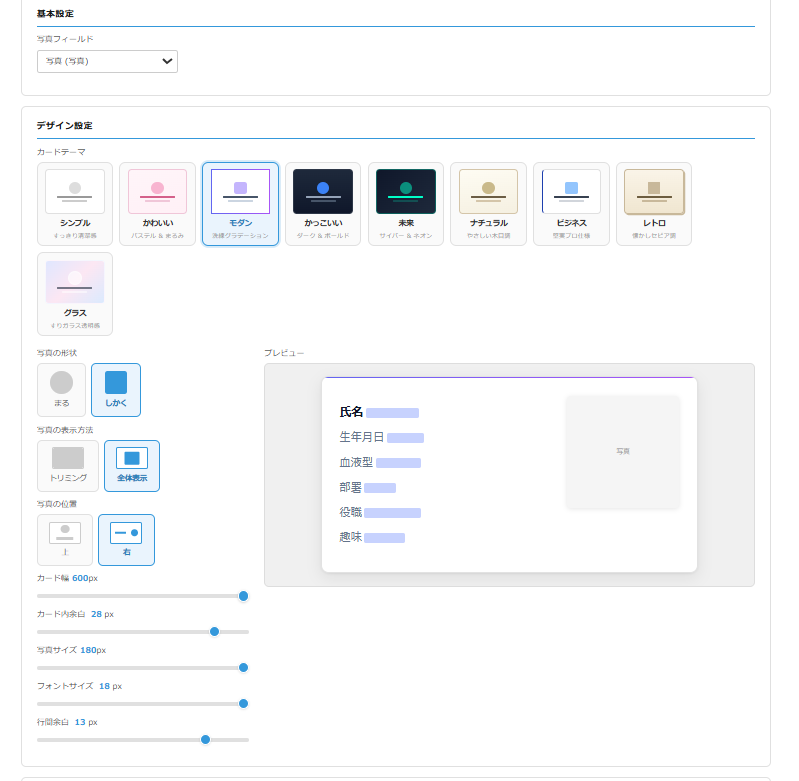Adjust the 写真サイズ slider
Image resolution: width=799 pixels, height=781 pixels.
[143, 668]
